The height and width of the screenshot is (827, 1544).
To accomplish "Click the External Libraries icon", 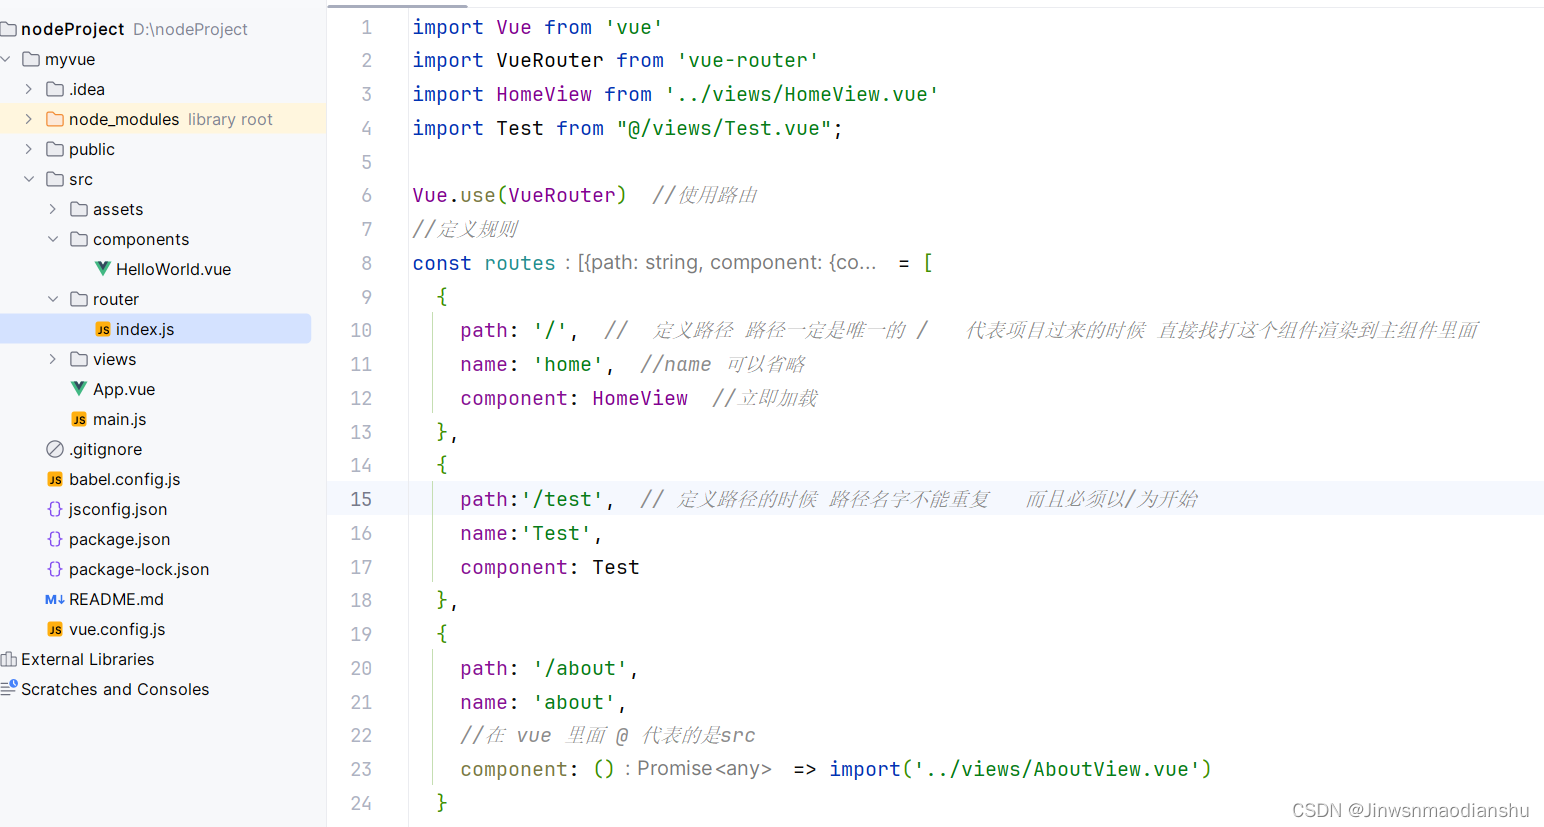I will 8,659.
